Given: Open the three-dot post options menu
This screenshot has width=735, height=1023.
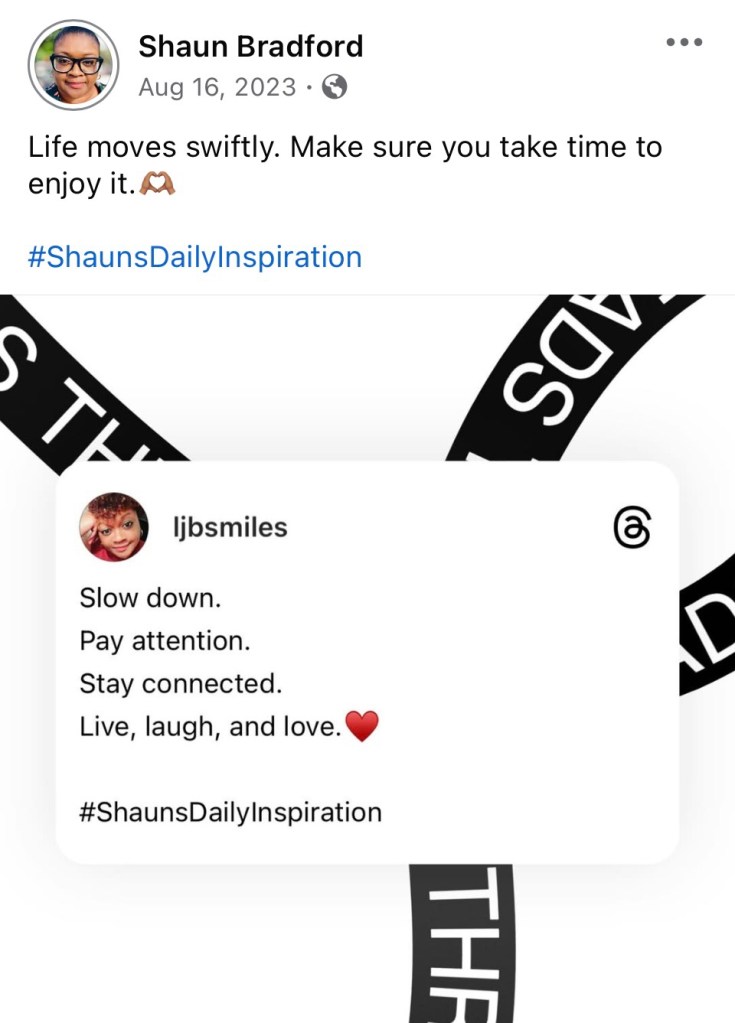Looking at the screenshot, I should point(684,42).
